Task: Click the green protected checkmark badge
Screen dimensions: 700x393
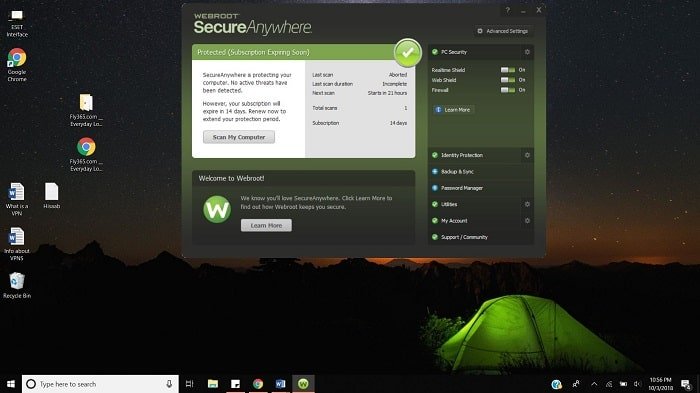Action: tap(408, 53)
